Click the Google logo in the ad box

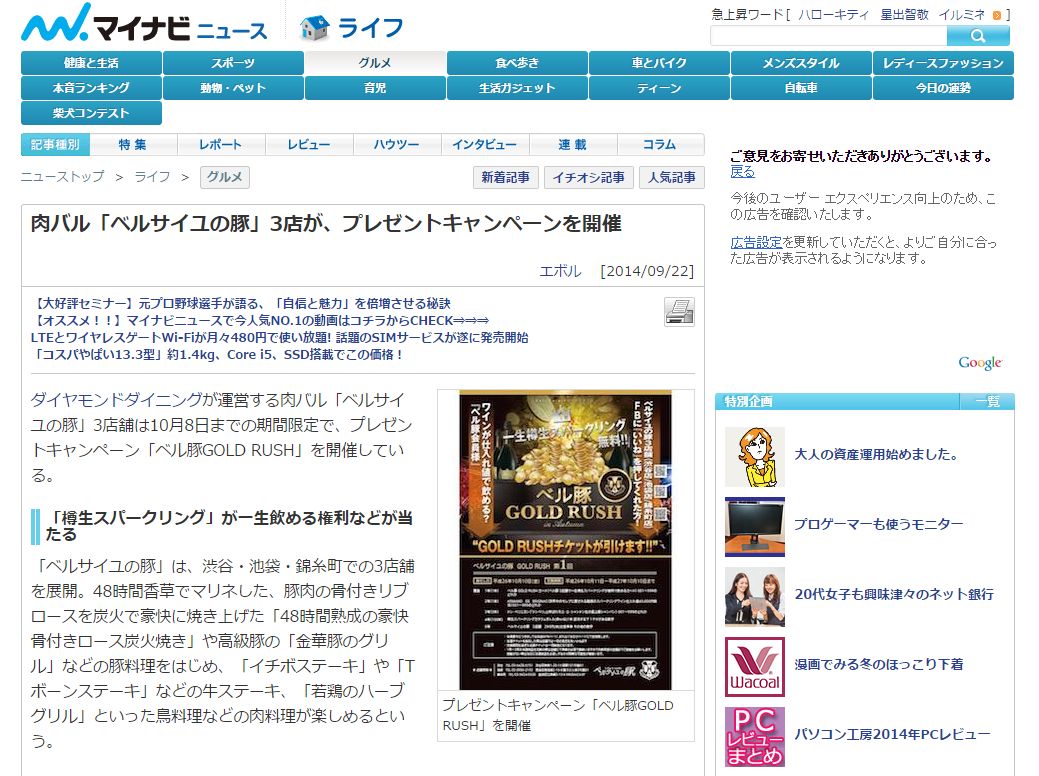(x=980, y=362)
